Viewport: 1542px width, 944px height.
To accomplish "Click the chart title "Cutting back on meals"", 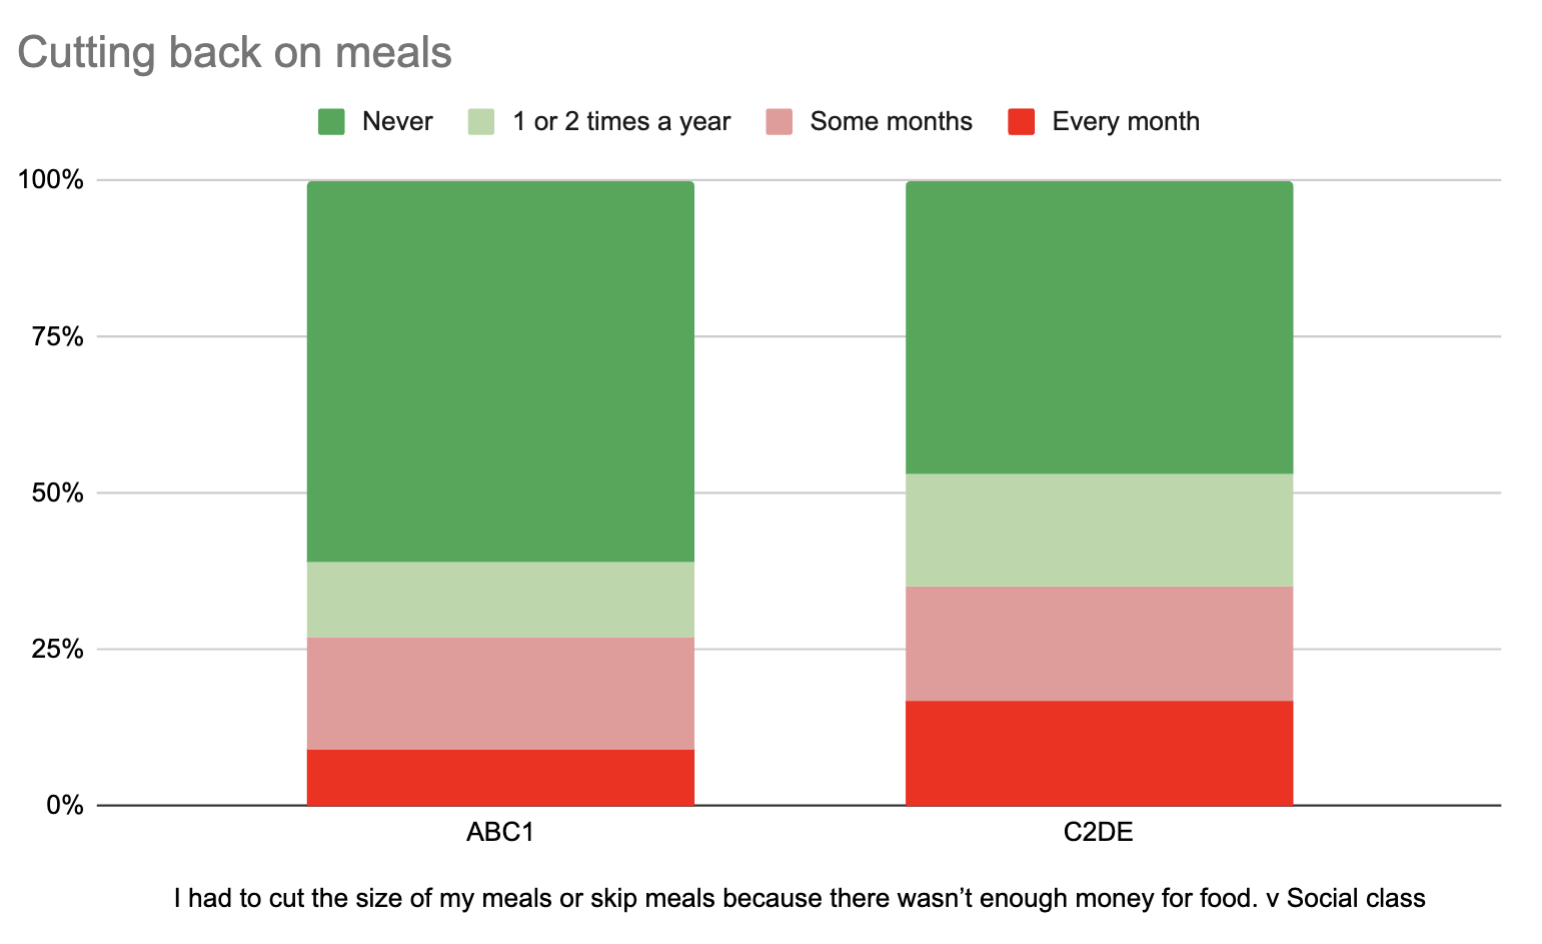I will pyautogui.click(x=234, y=53).
